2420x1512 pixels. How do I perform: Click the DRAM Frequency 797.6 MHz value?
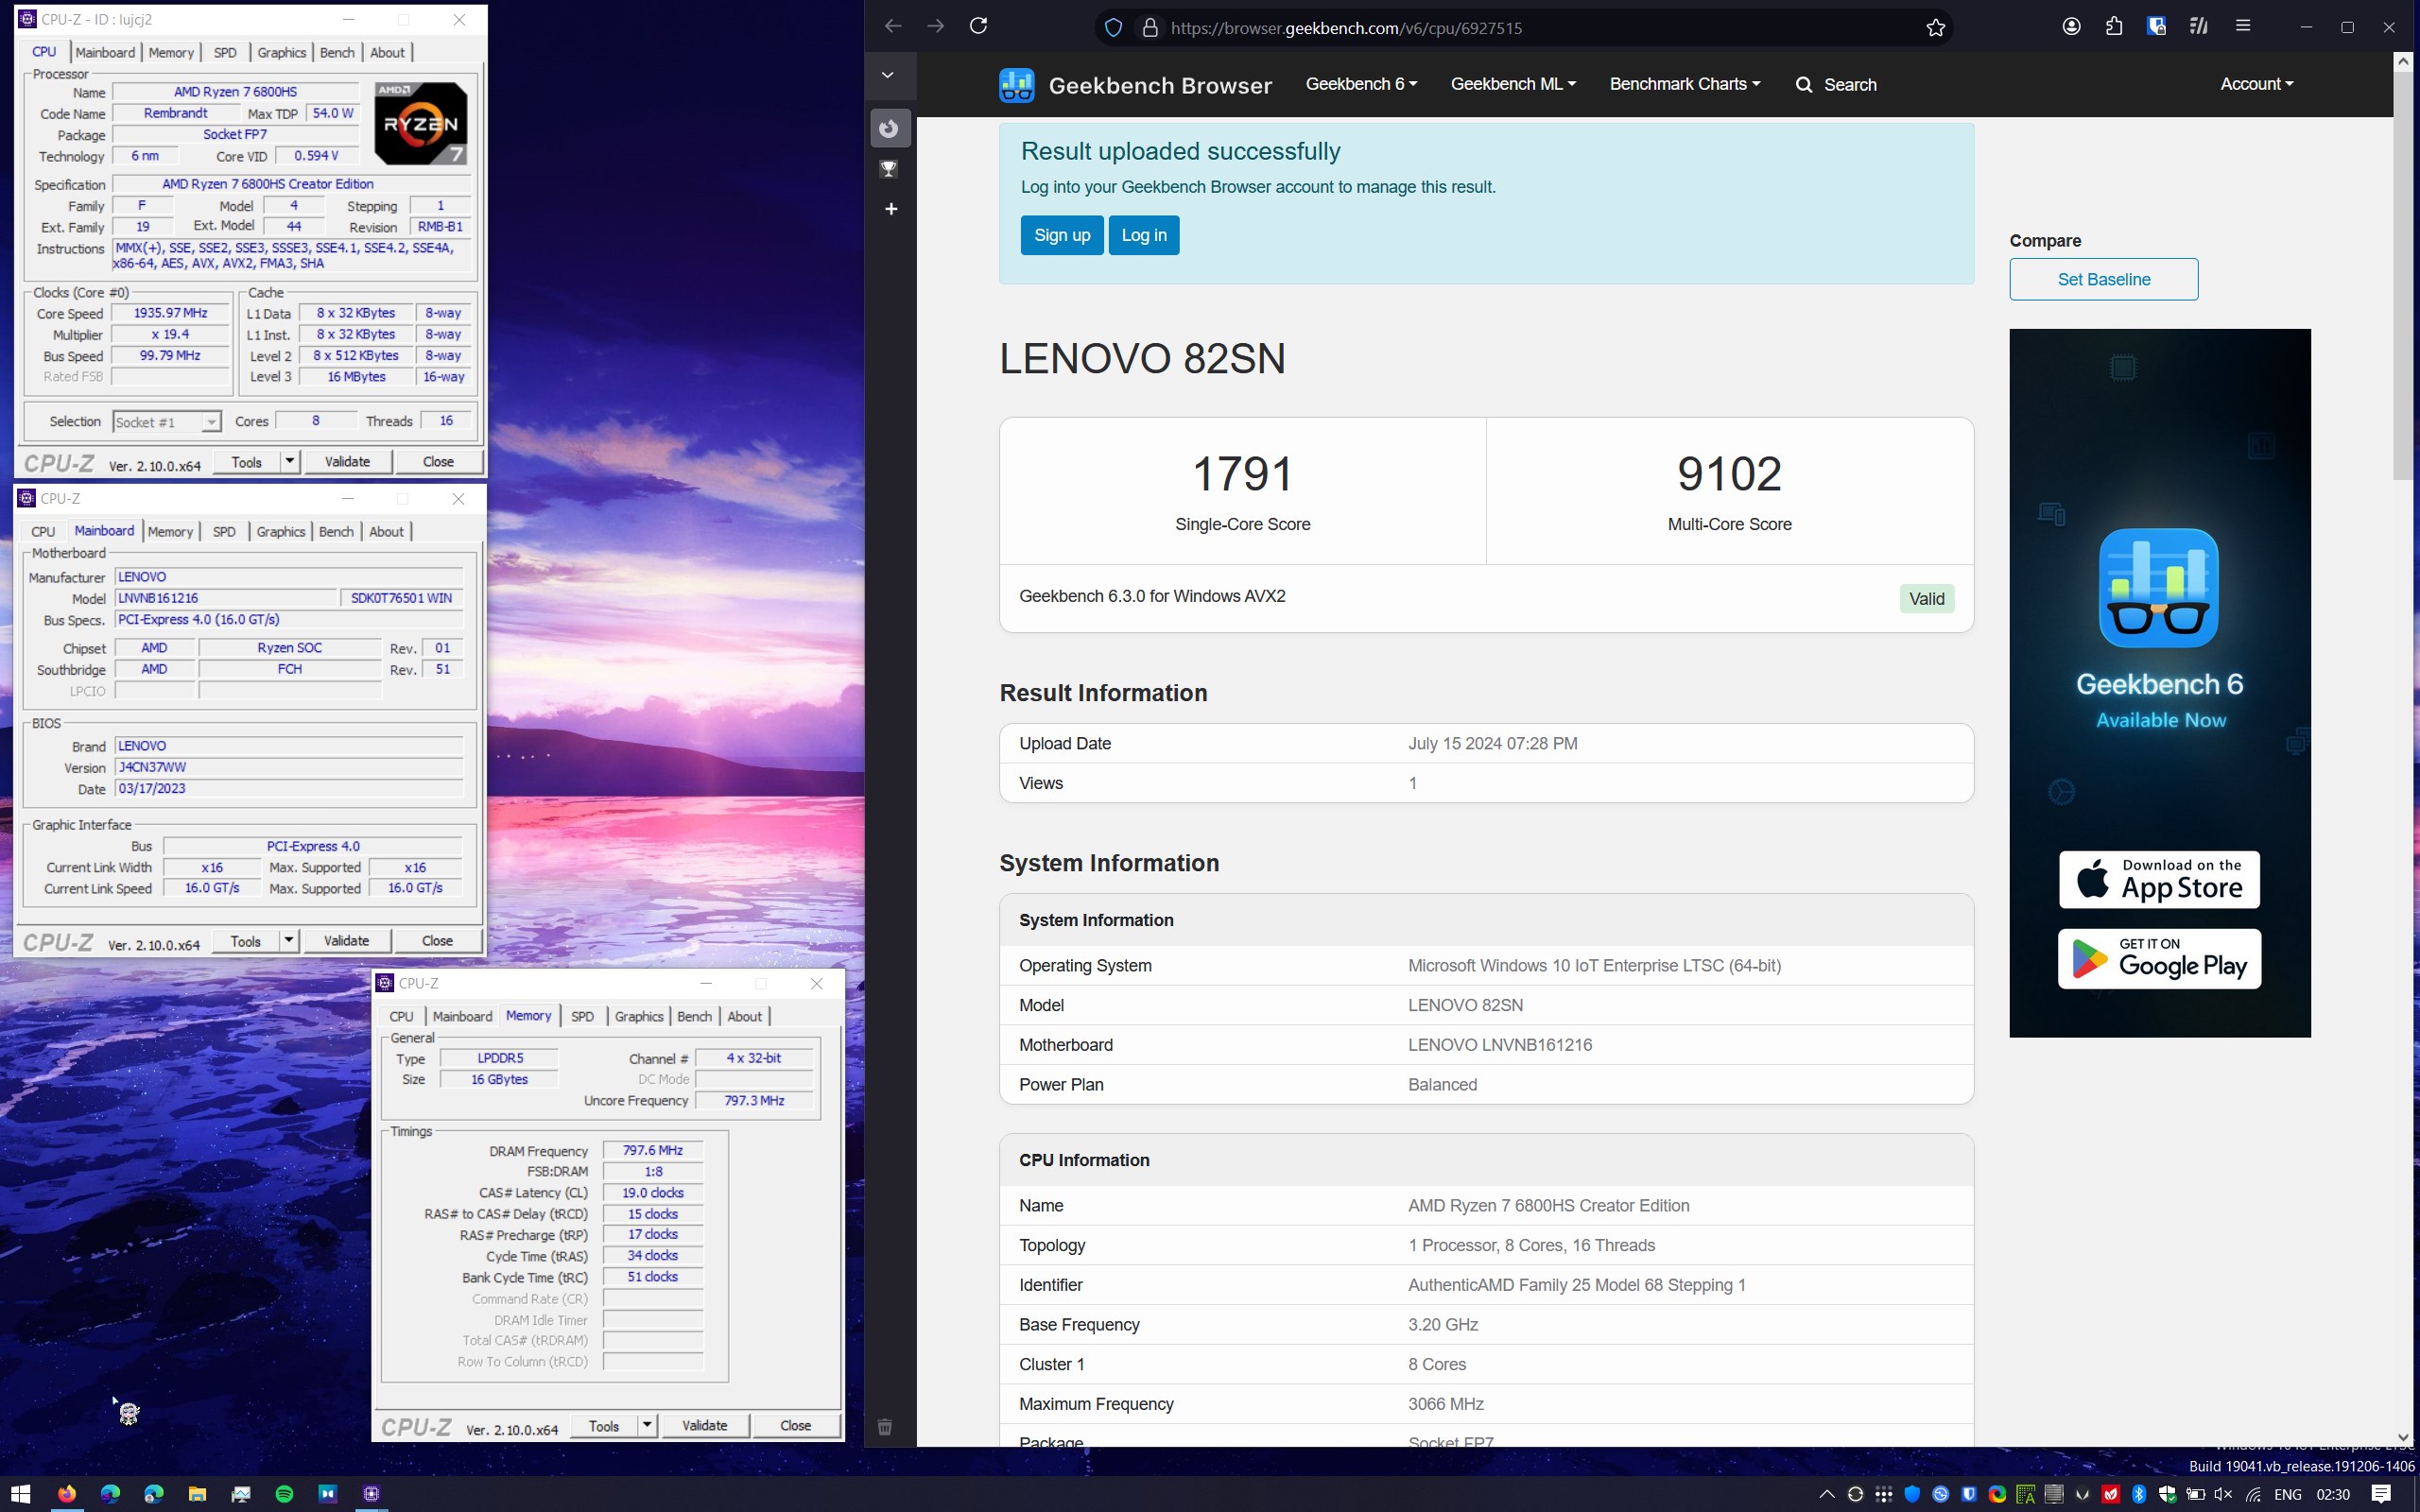pyautogui.click(x=652, y=1150)
